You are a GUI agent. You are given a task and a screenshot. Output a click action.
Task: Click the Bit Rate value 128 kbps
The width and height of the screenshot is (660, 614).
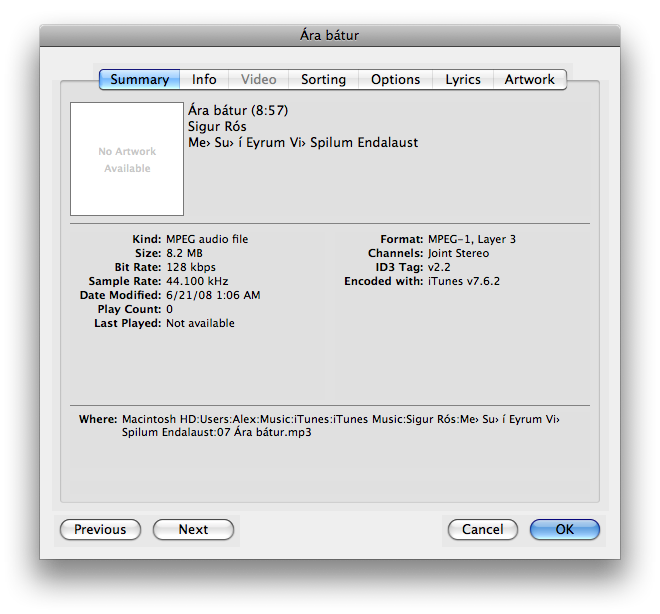191,267
